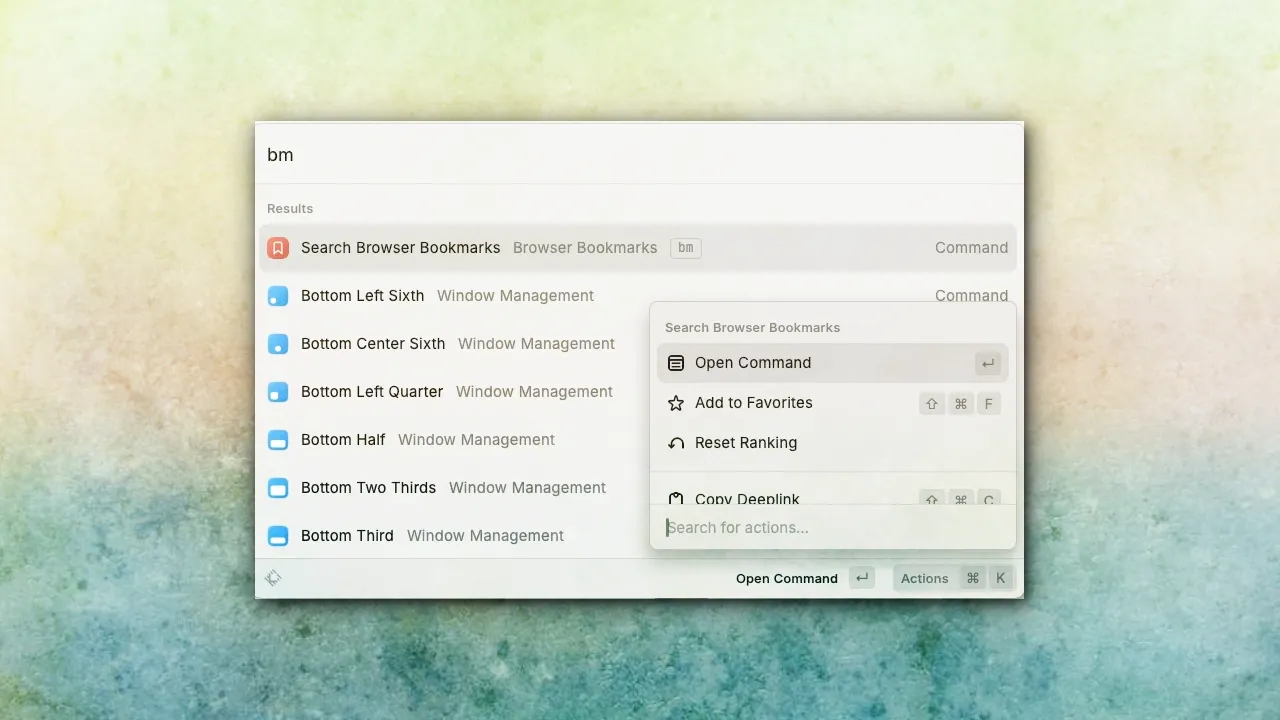The height and width of the screenshot is (720, 1280).
Task: Select the Bottom Center Sixth result
Action: [x=454, y=344]
